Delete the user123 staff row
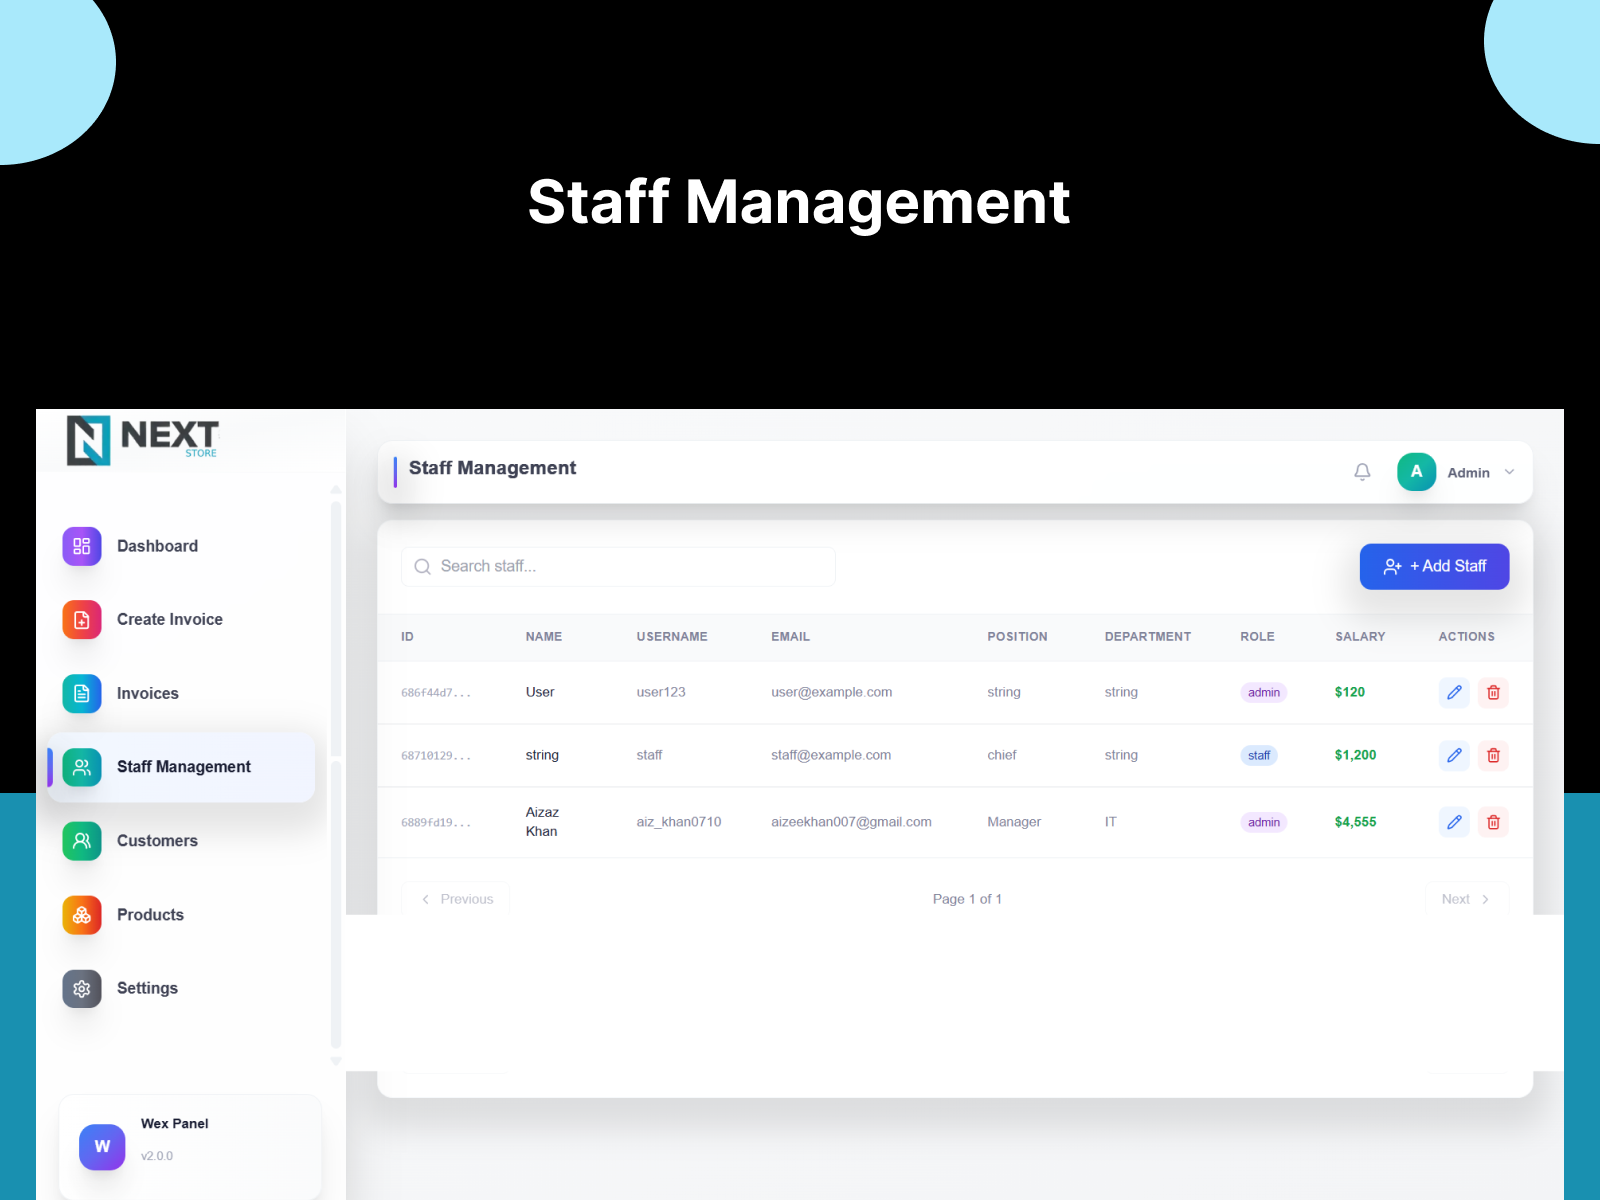Screen dimensions: 1600x1200 1493,692
